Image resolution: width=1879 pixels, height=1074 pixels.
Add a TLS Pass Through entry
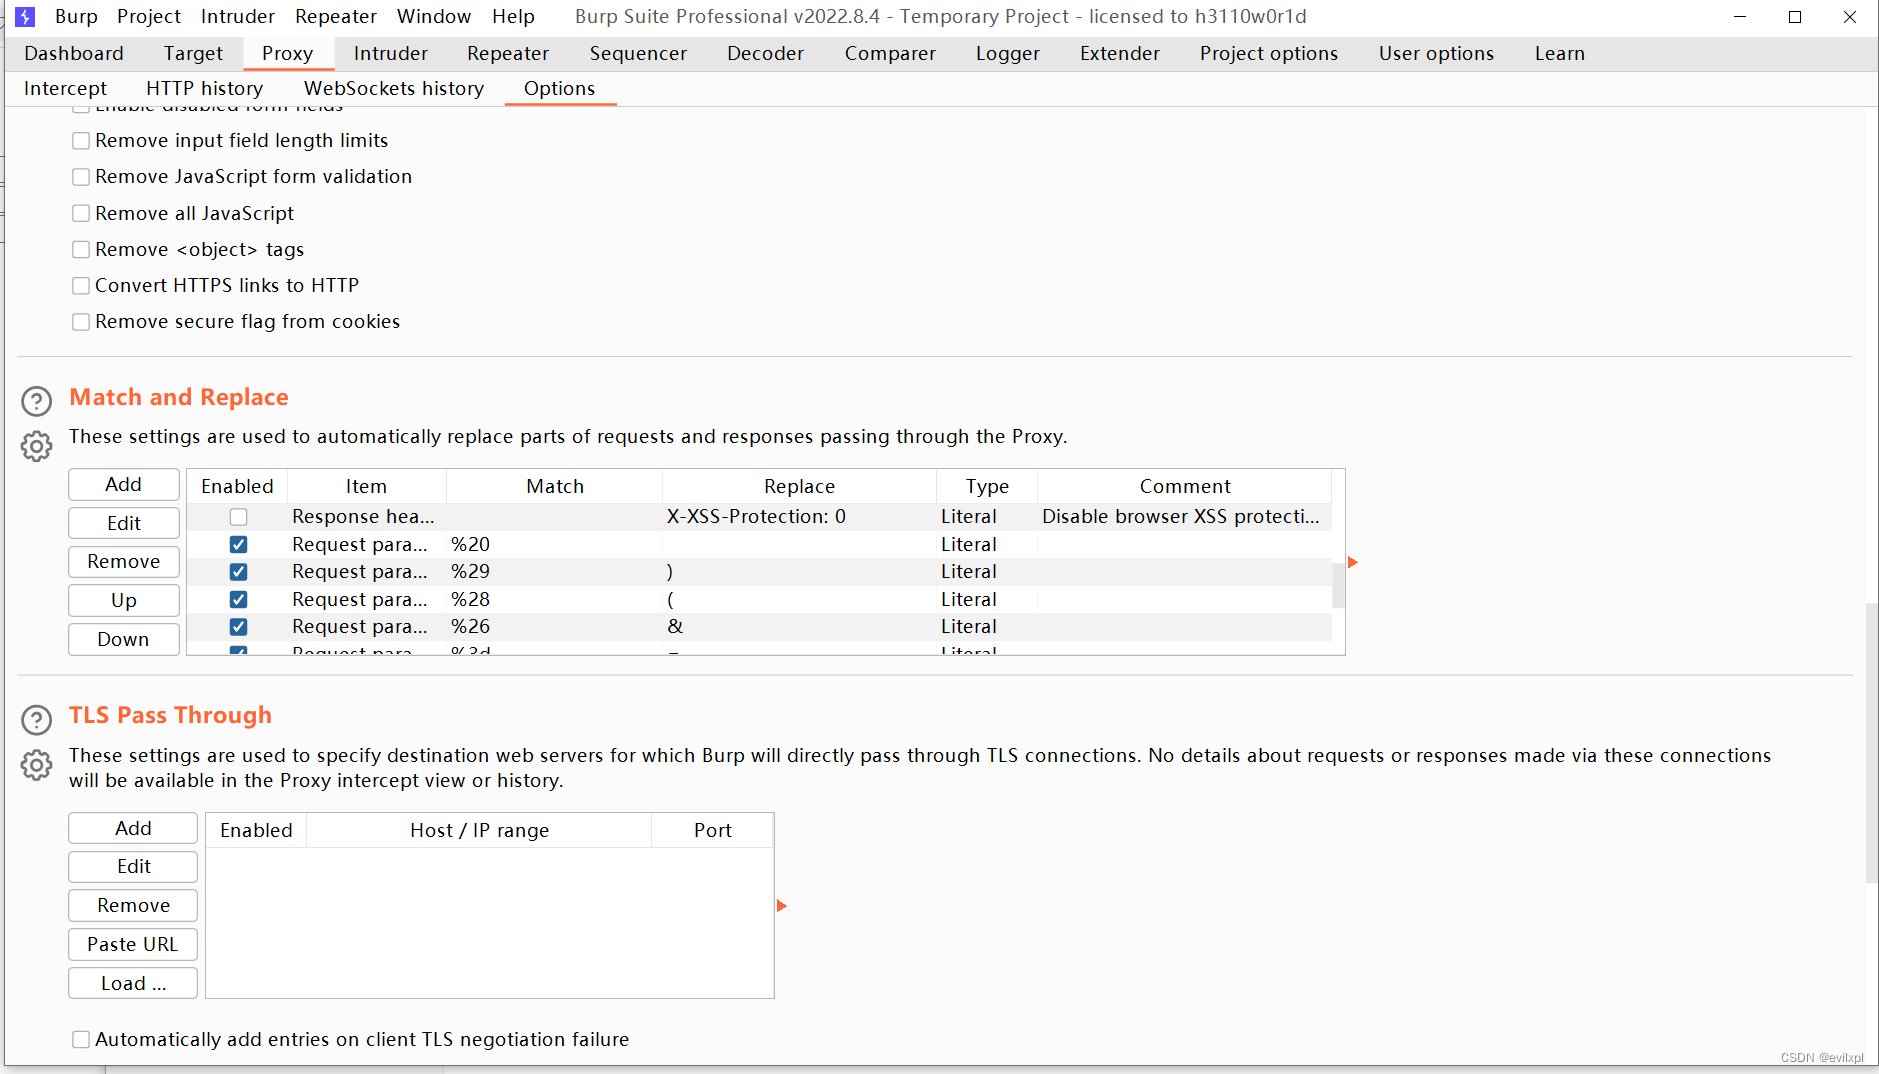click(x=133, y=829)
